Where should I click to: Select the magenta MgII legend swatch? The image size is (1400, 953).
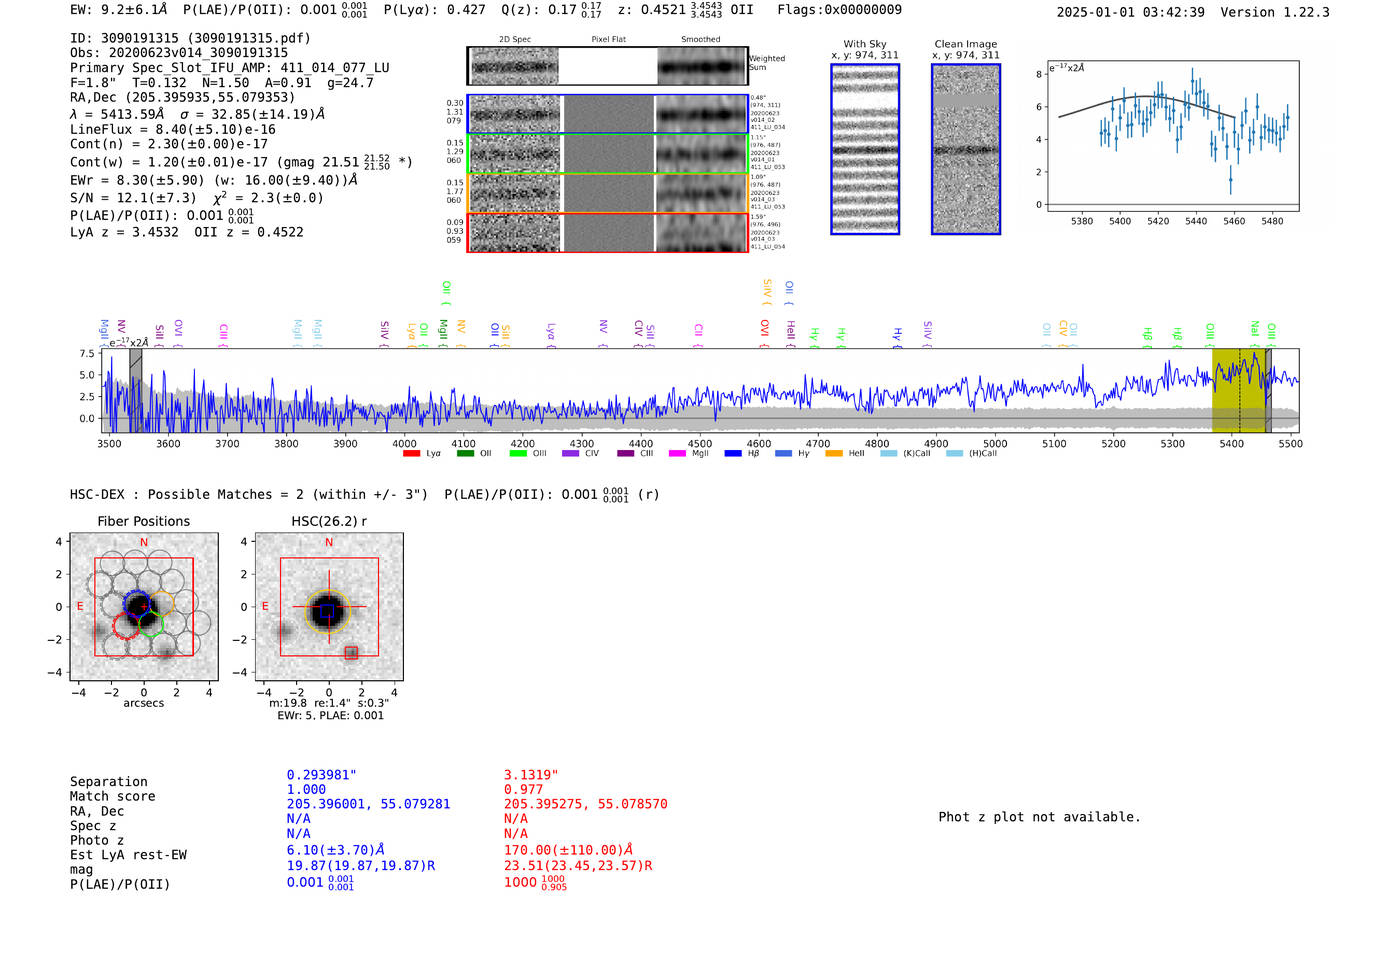(678, 454)
